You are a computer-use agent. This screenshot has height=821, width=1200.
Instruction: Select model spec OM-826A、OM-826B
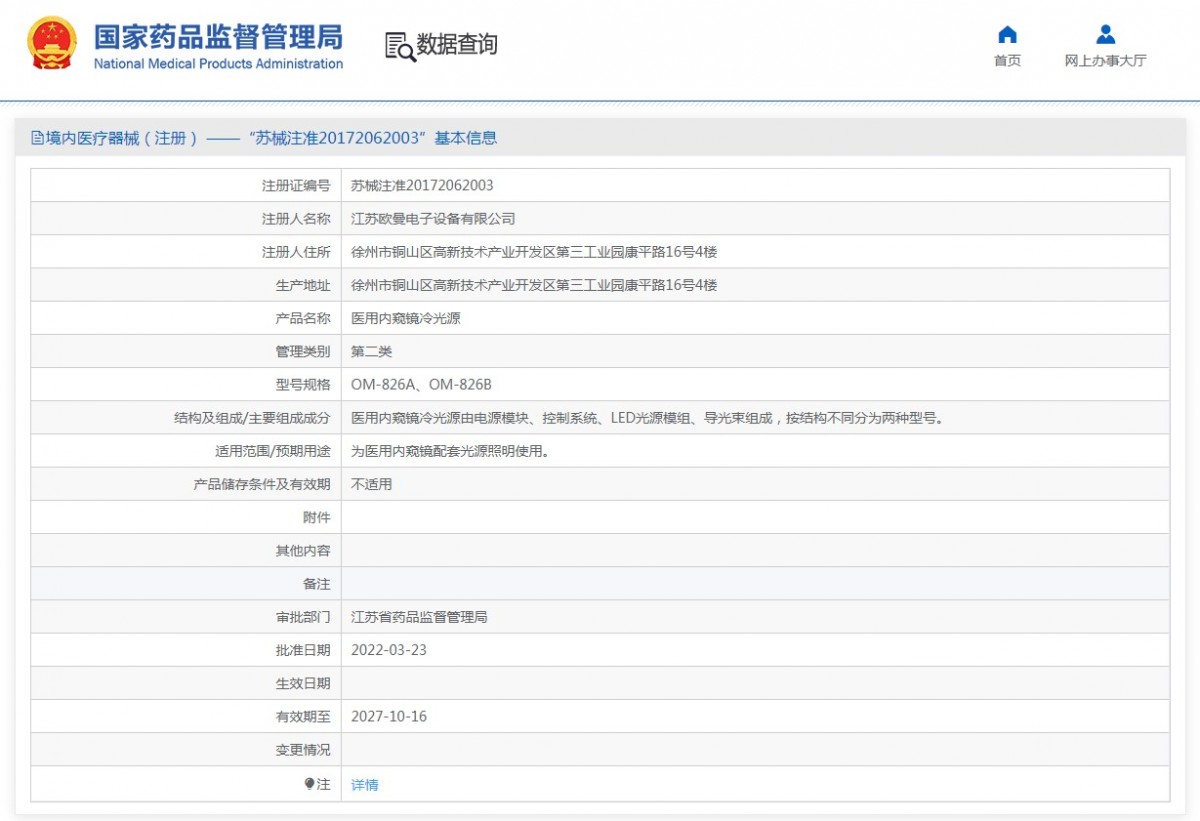(421, 384)
